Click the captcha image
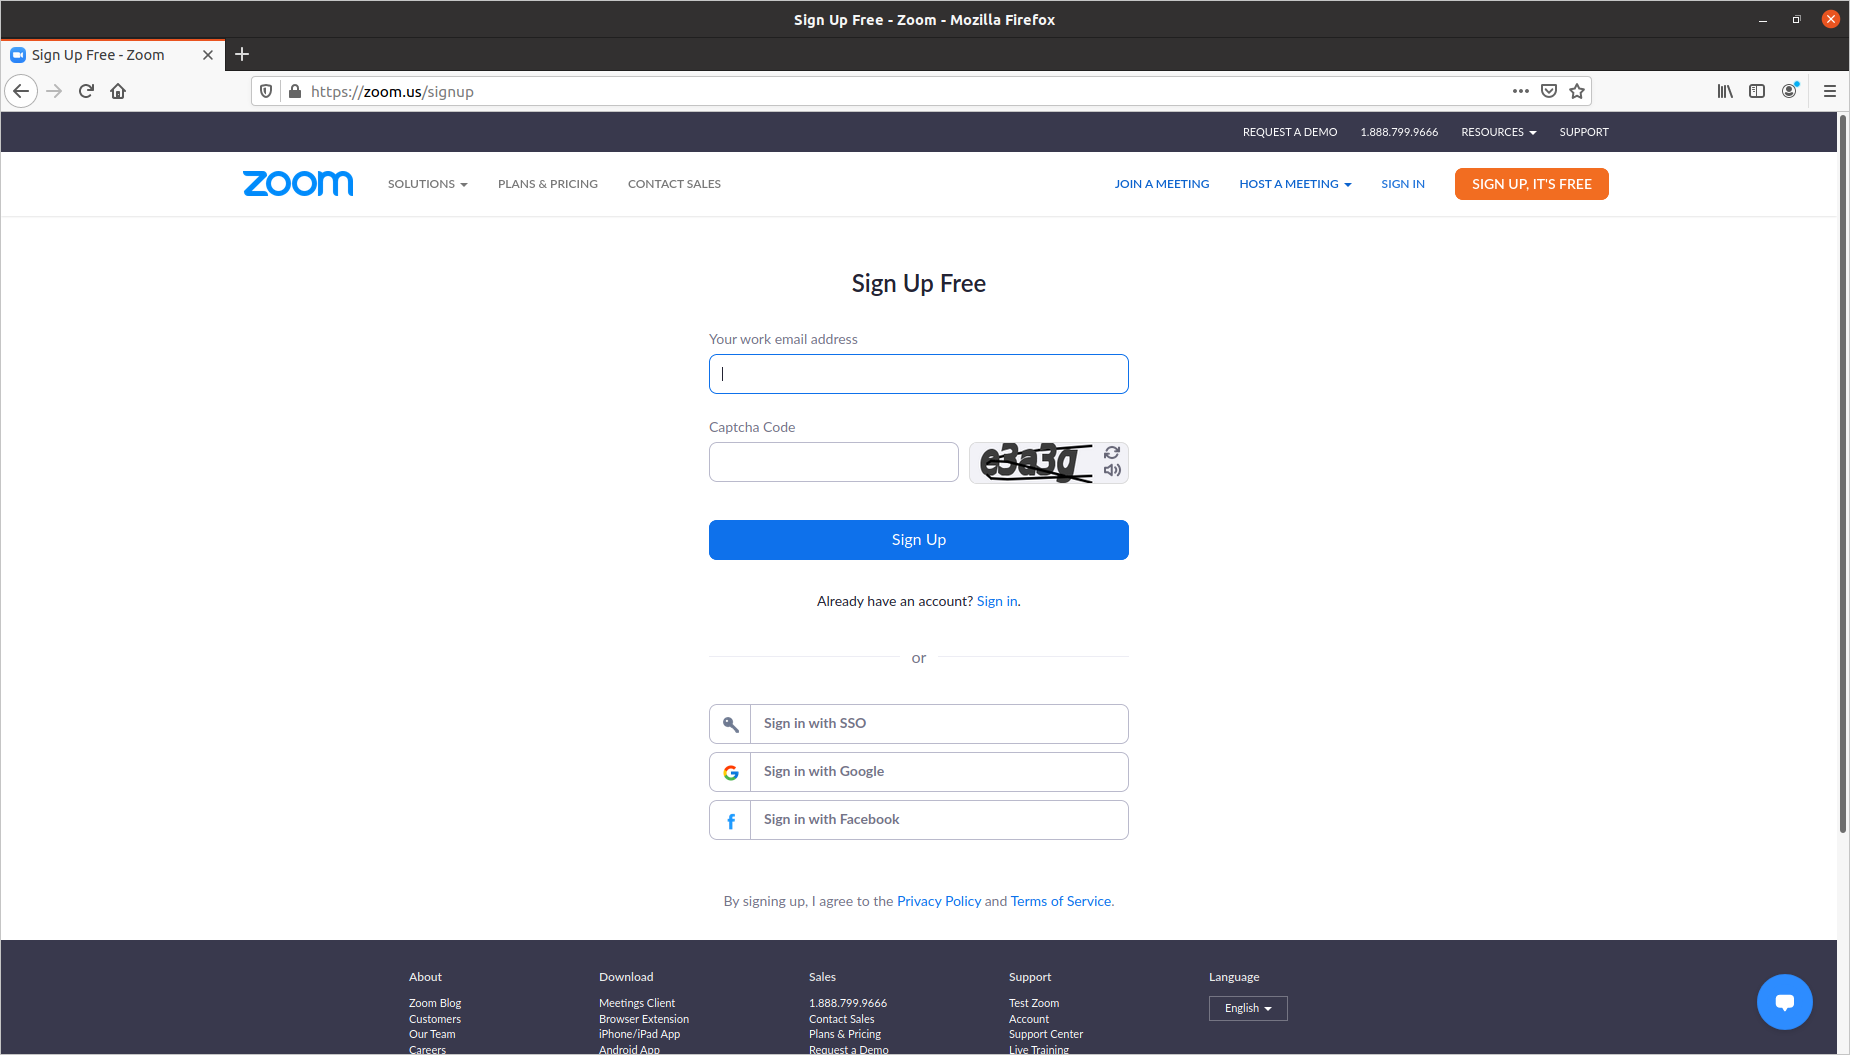This screenshot has width=1850, height=1055. [1035, 462]
